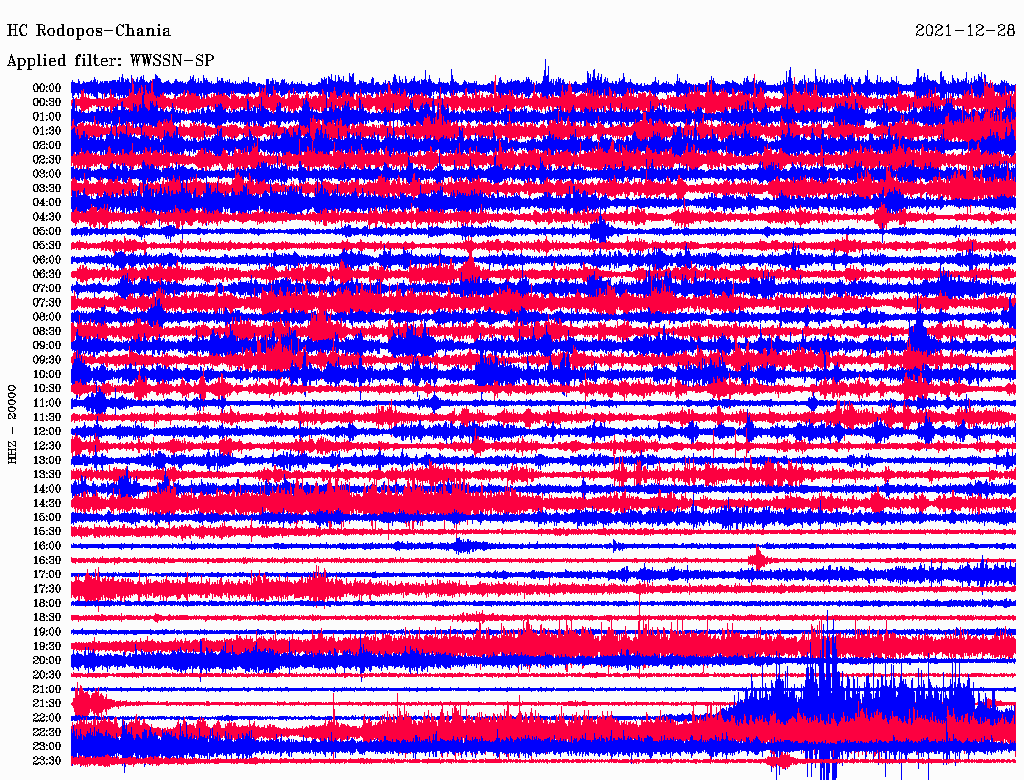Select the 21:00 time label

tap(47, 689)
